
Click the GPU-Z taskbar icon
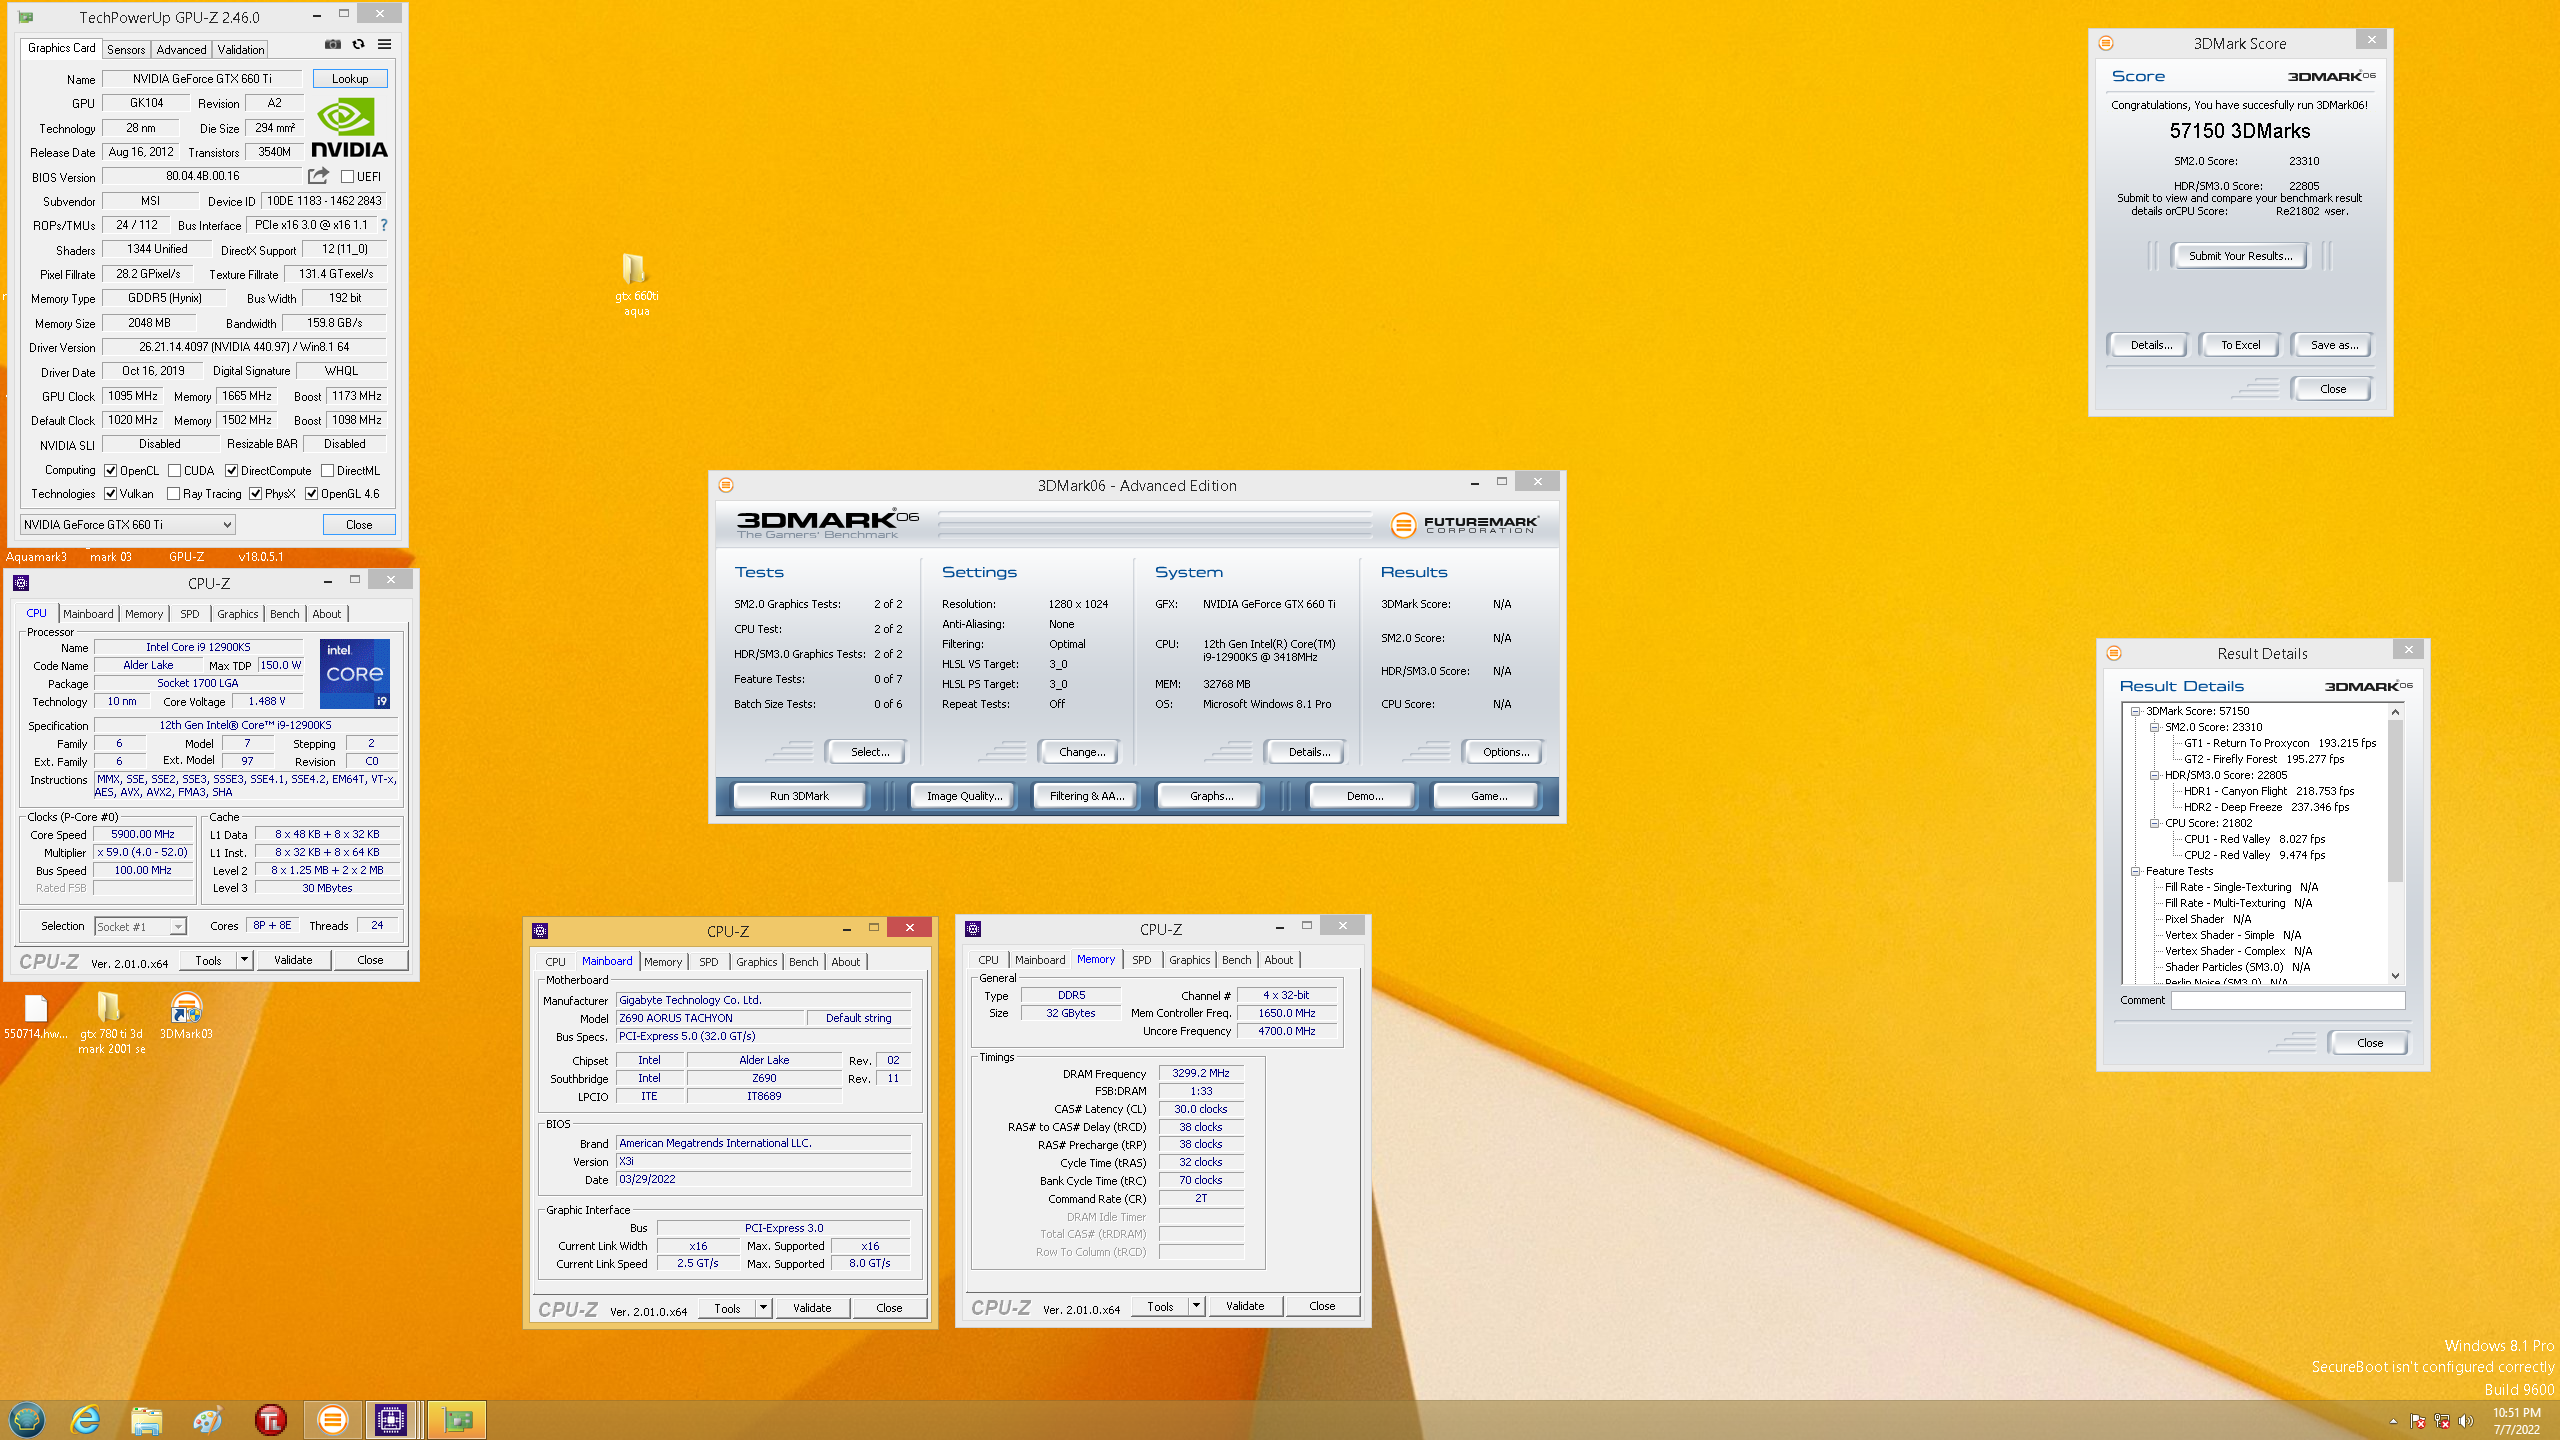458,1420
